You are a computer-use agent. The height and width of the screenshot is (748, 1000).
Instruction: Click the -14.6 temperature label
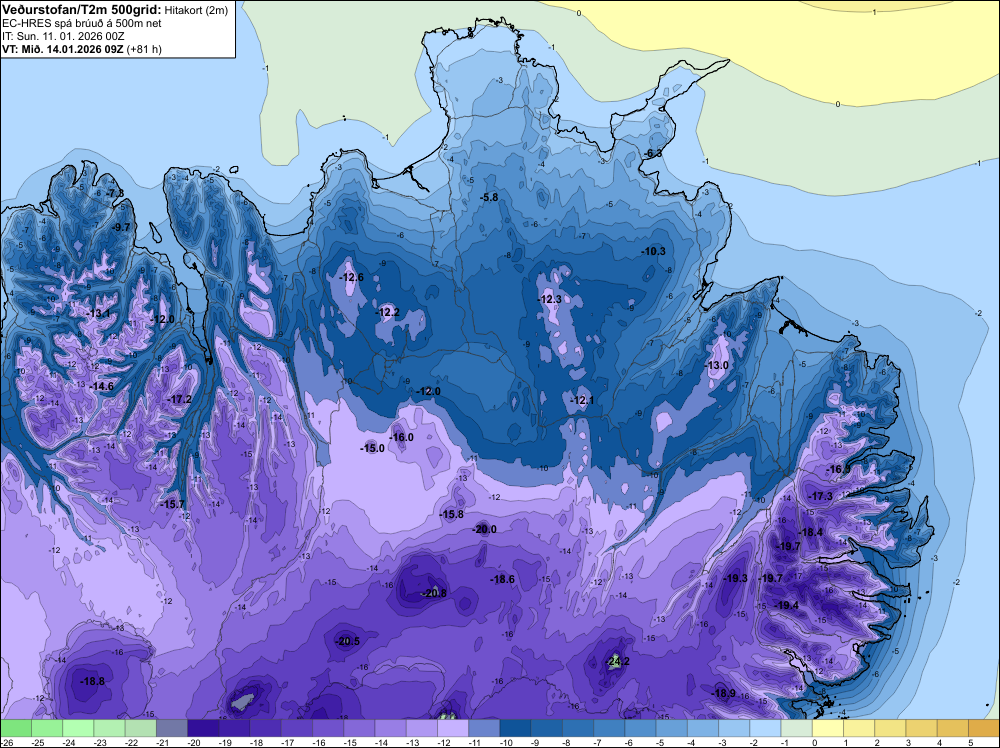pyautogui.click(x=101, y=386)
